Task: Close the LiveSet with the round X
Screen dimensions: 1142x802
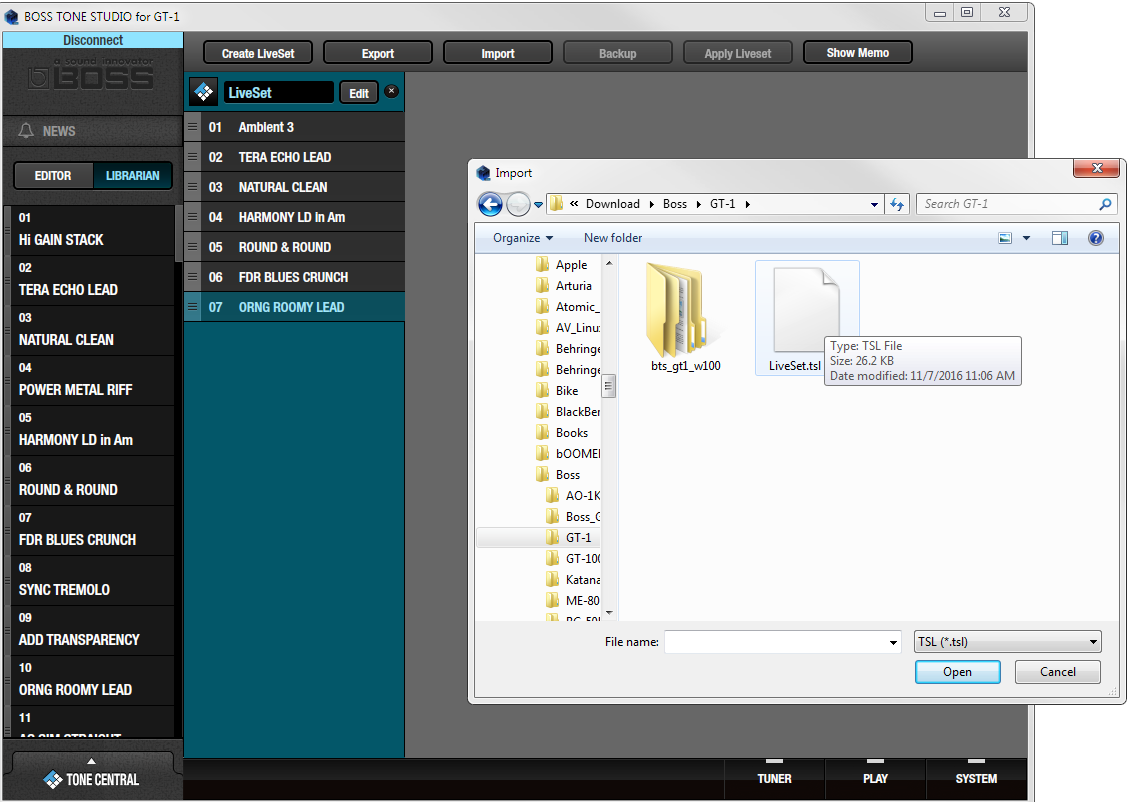Action: click(391, 91)
